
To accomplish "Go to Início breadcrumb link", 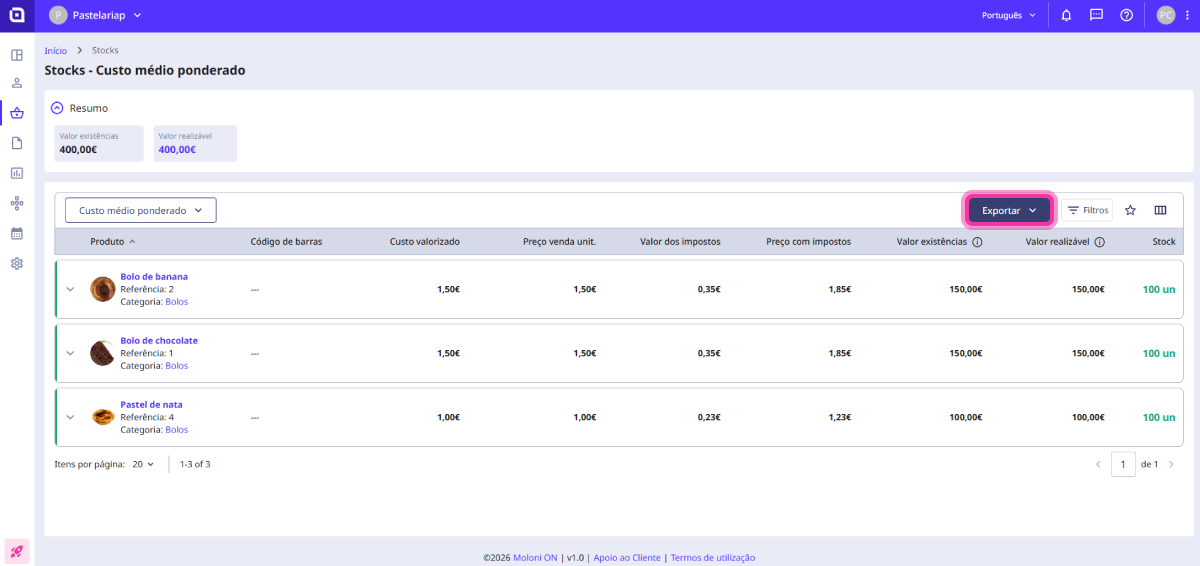I will (56, 50).
